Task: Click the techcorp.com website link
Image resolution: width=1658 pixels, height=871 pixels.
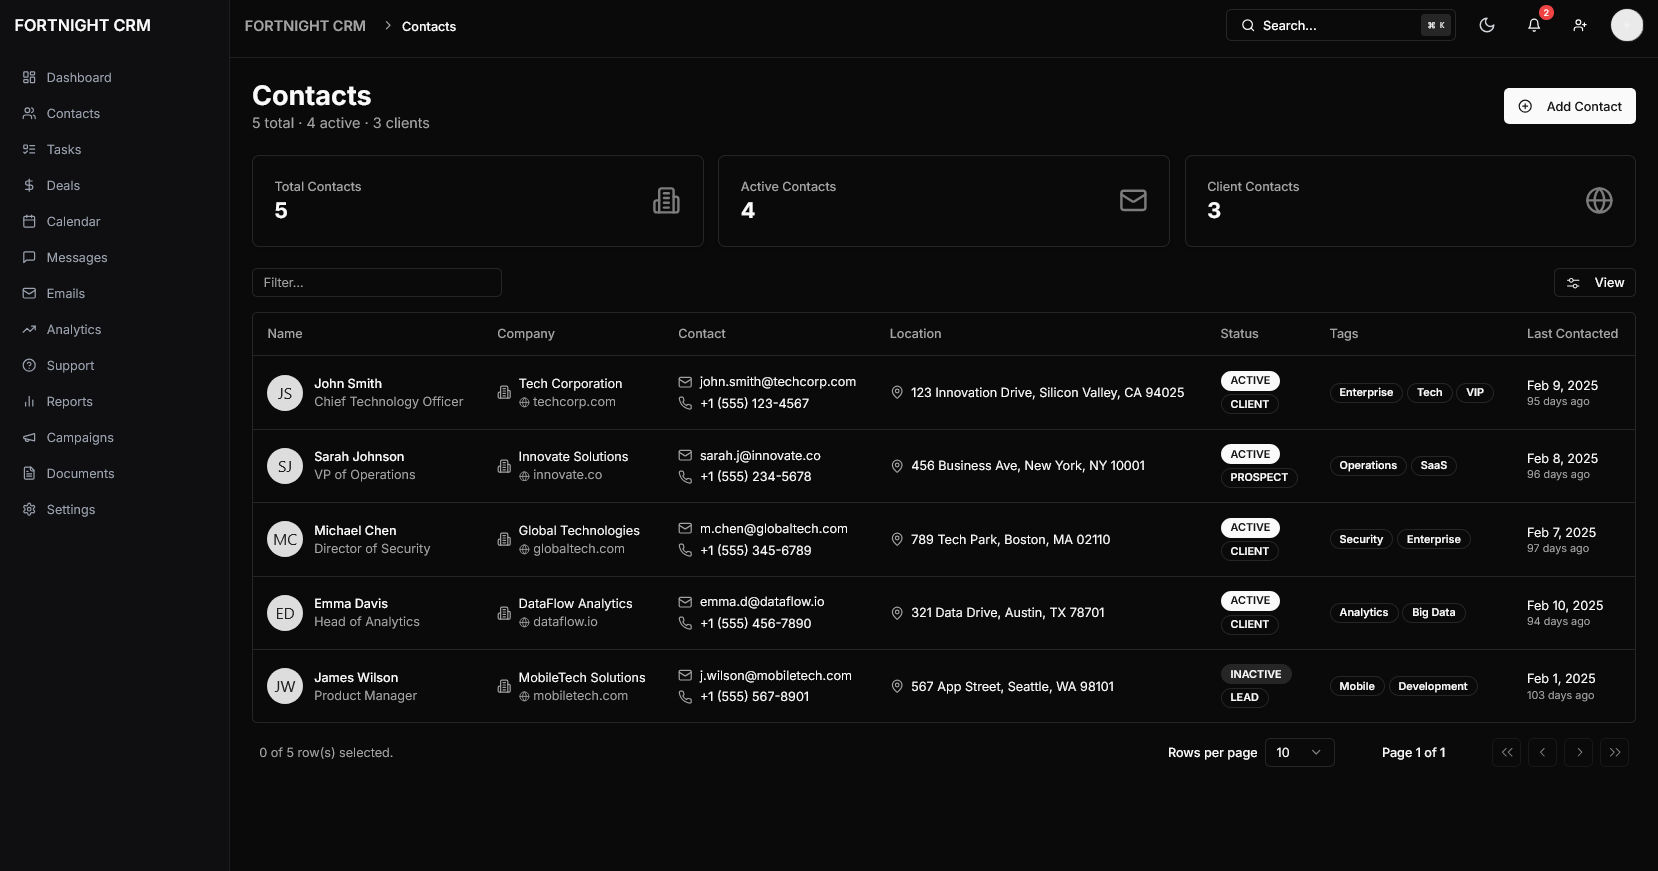Action: click(x=574, y=402)
